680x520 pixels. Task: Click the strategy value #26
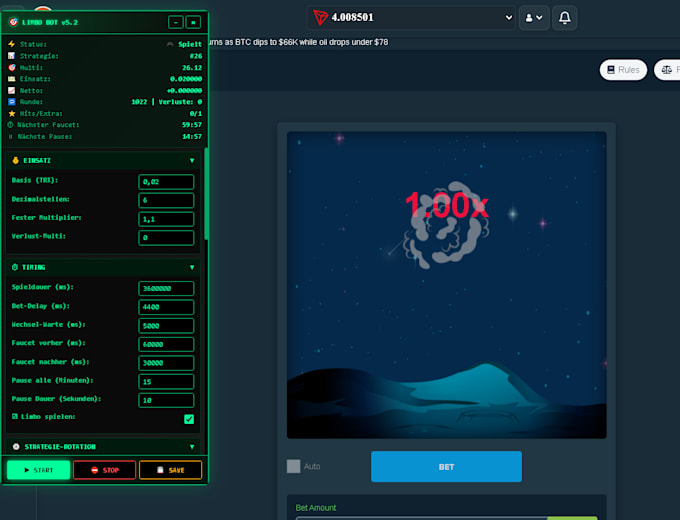pos(196,56)
